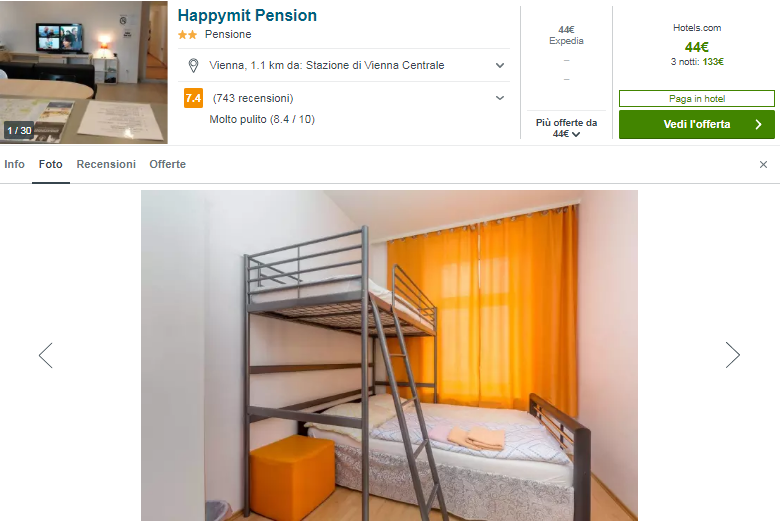Click the two-star rating icons

[188, 35]
